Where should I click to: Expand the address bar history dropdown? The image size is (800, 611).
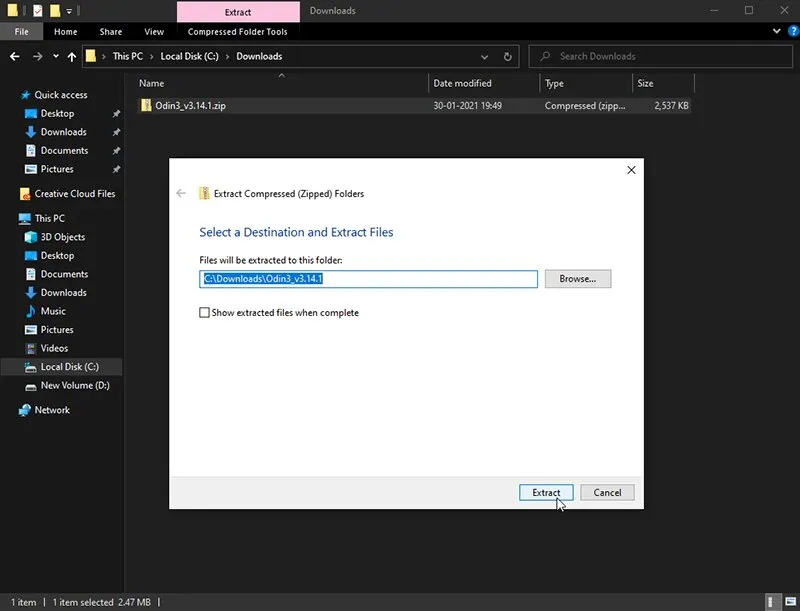point(484,56)
